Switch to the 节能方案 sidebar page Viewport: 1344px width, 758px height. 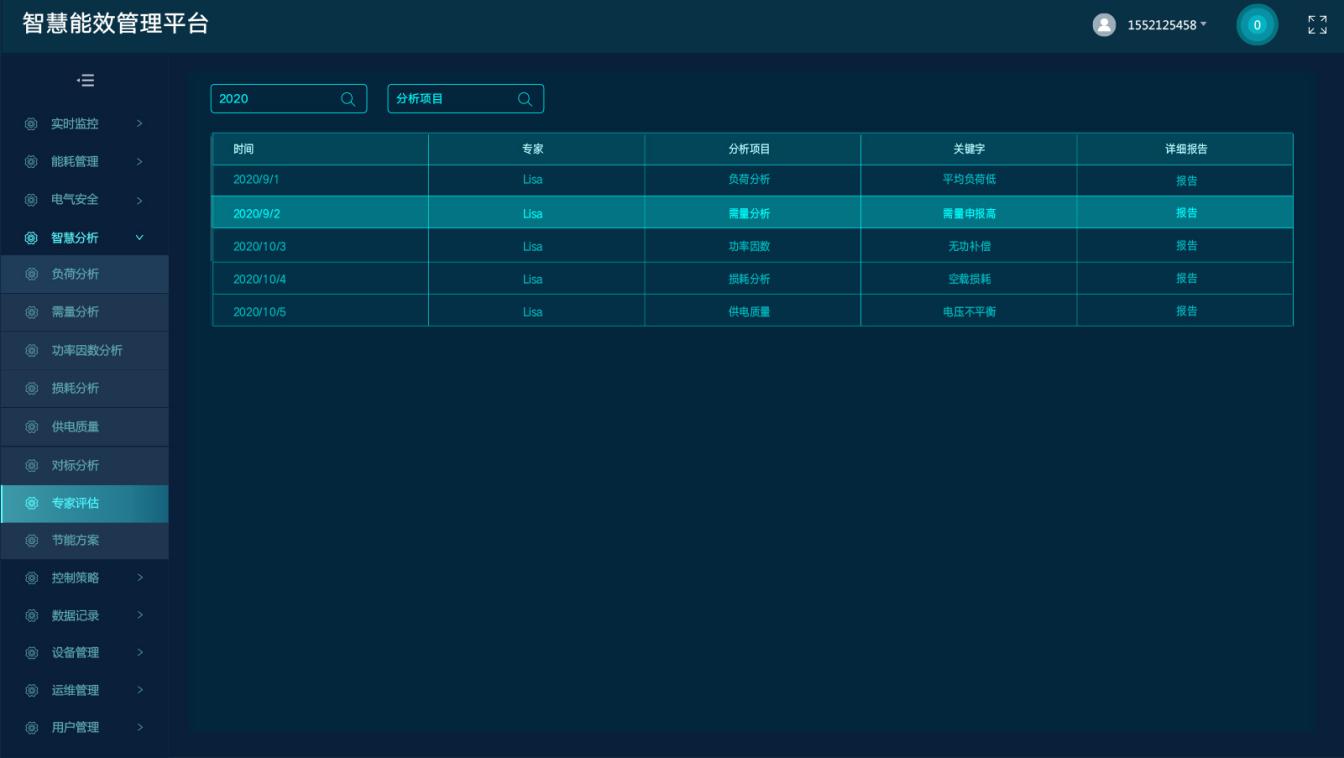(84, 541)
